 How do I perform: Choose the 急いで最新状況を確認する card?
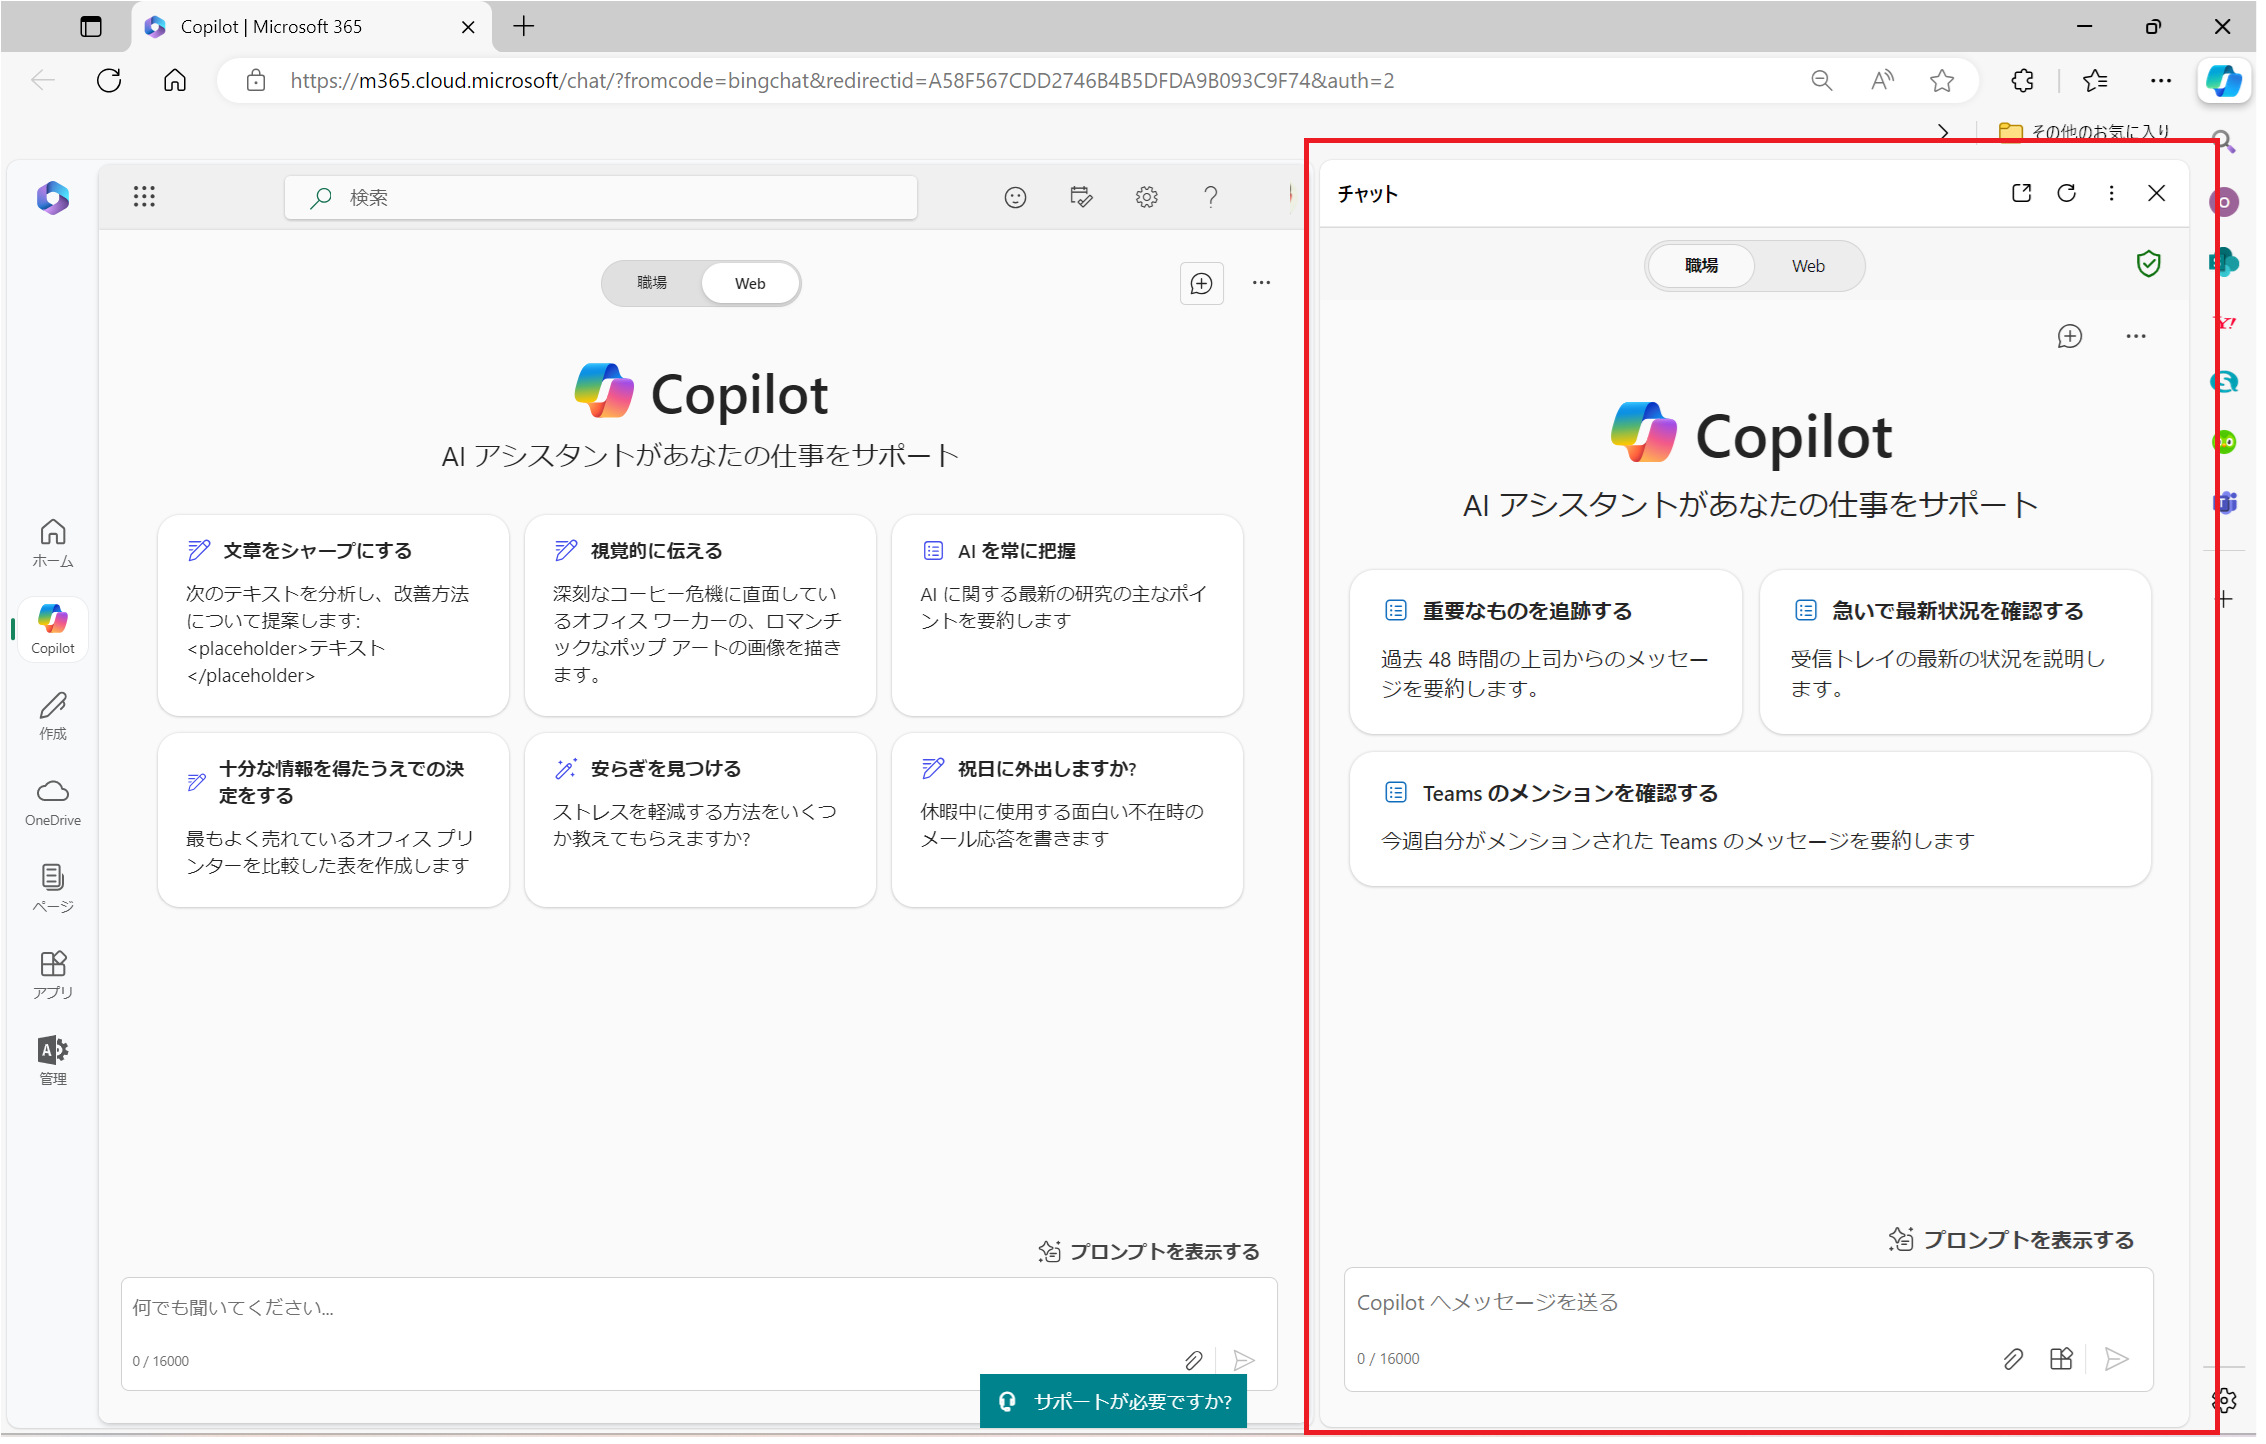[x=1955, y=652]
